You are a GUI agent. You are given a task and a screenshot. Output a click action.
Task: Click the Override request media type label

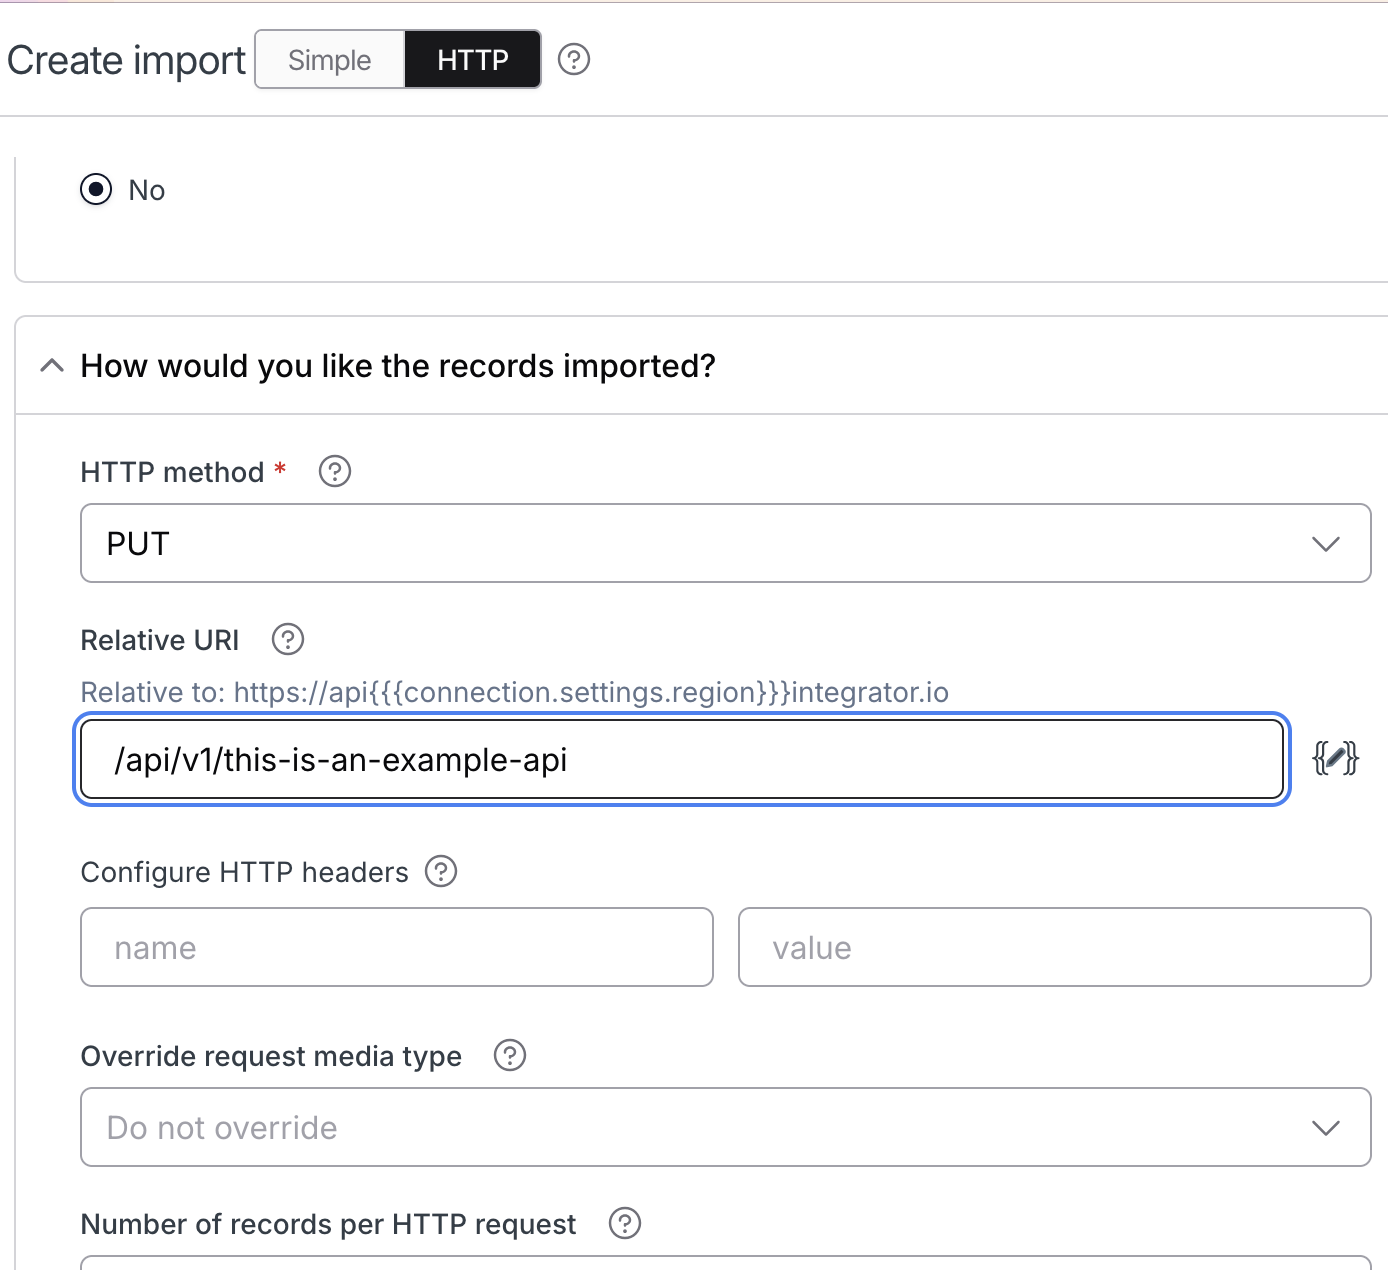(271, 1056)
